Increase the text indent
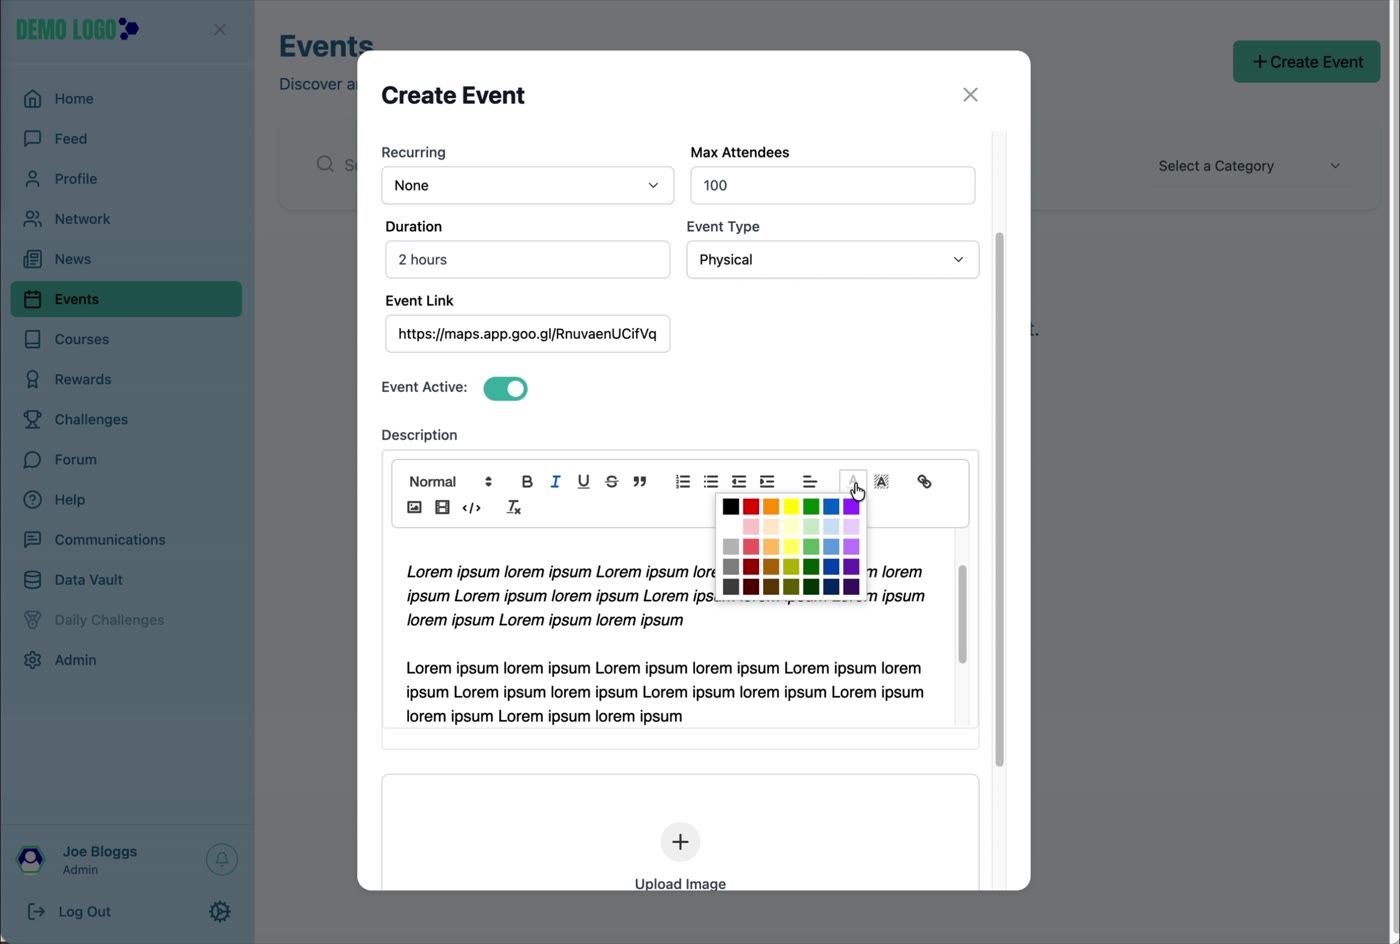The width and height of the screenshot is (1400, 944). pos(767,482)
